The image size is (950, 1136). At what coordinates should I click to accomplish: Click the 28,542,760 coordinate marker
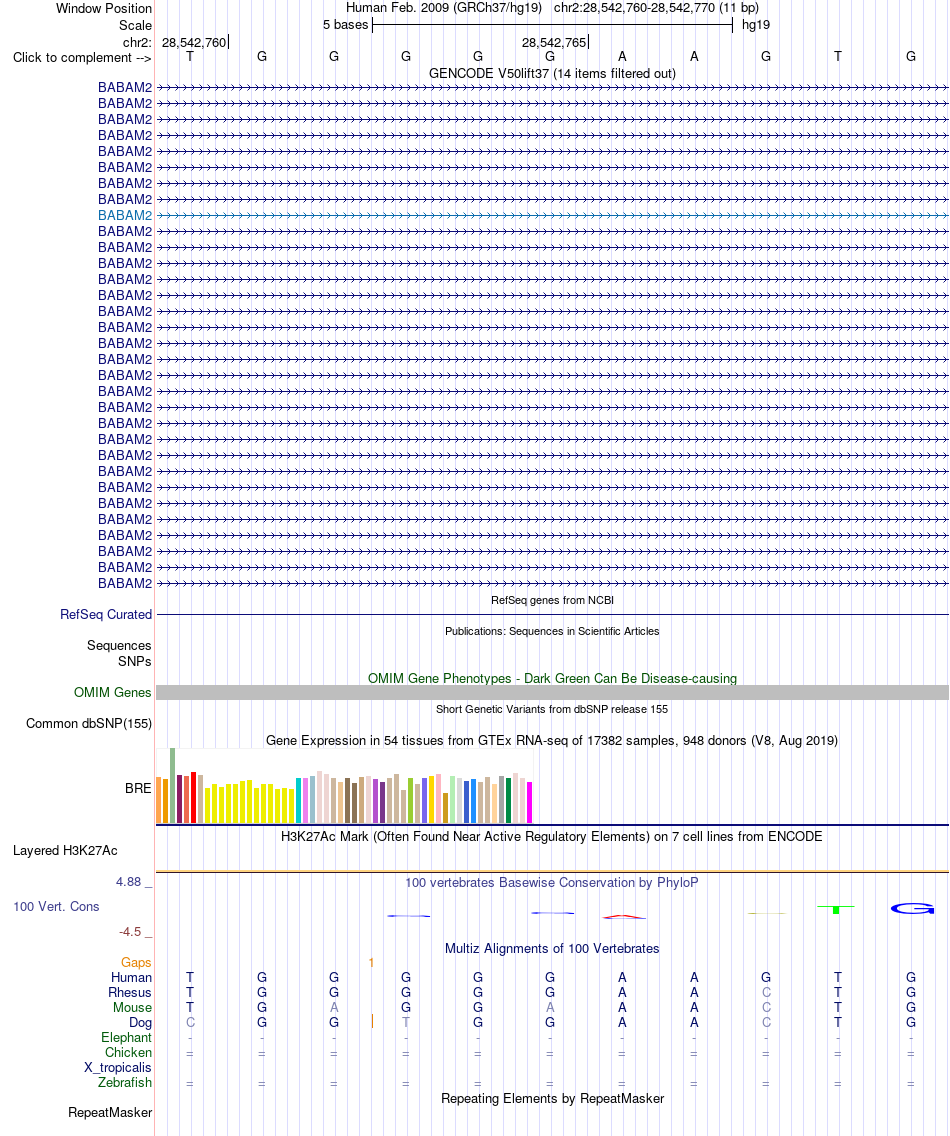[194, 43]
